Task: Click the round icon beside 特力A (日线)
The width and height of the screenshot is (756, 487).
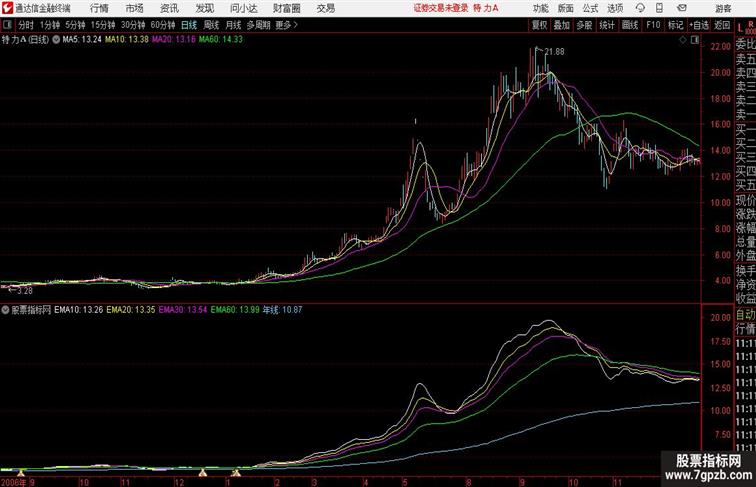Action: [56, 40]
